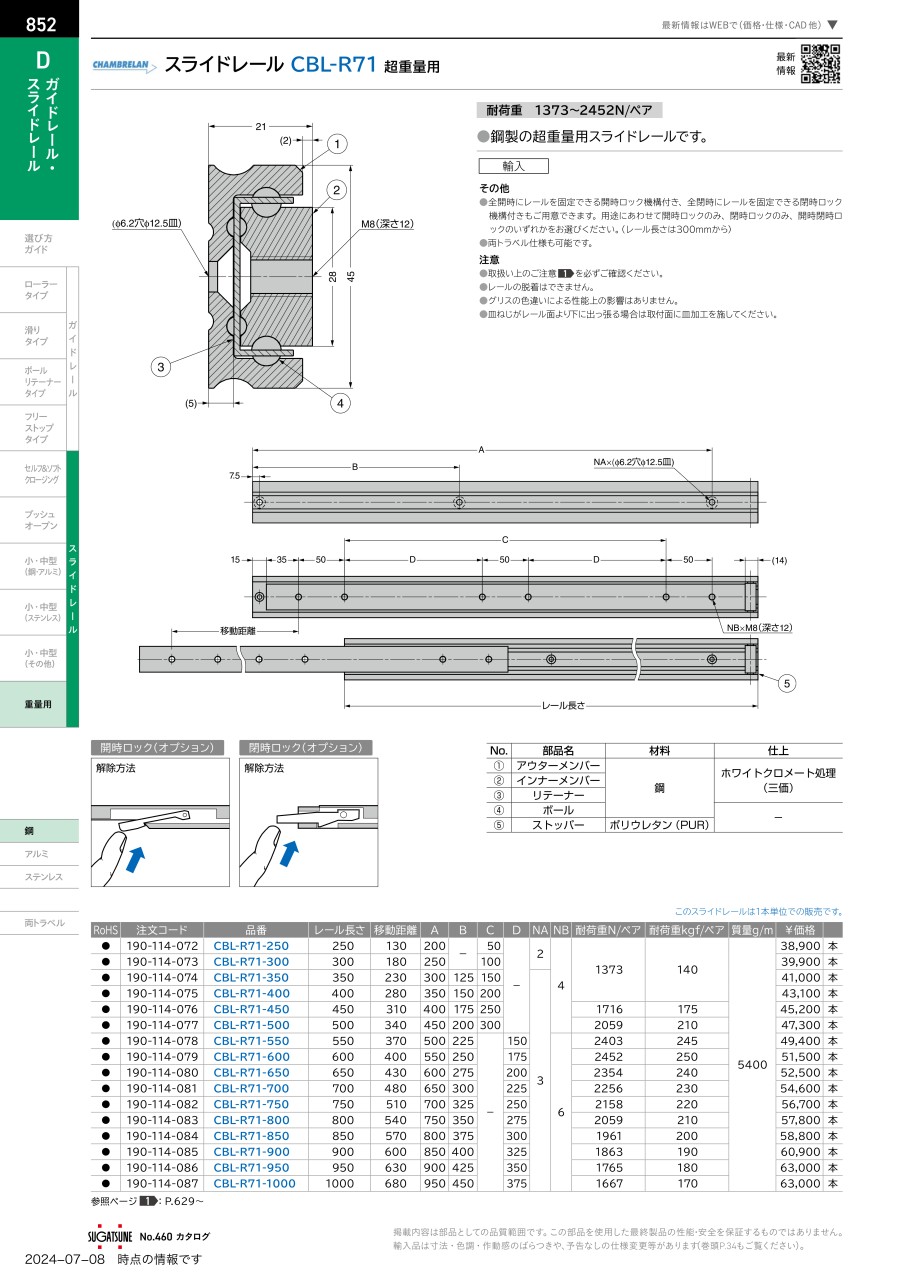Click the 輸入 import badge

[x=513, y=167]
